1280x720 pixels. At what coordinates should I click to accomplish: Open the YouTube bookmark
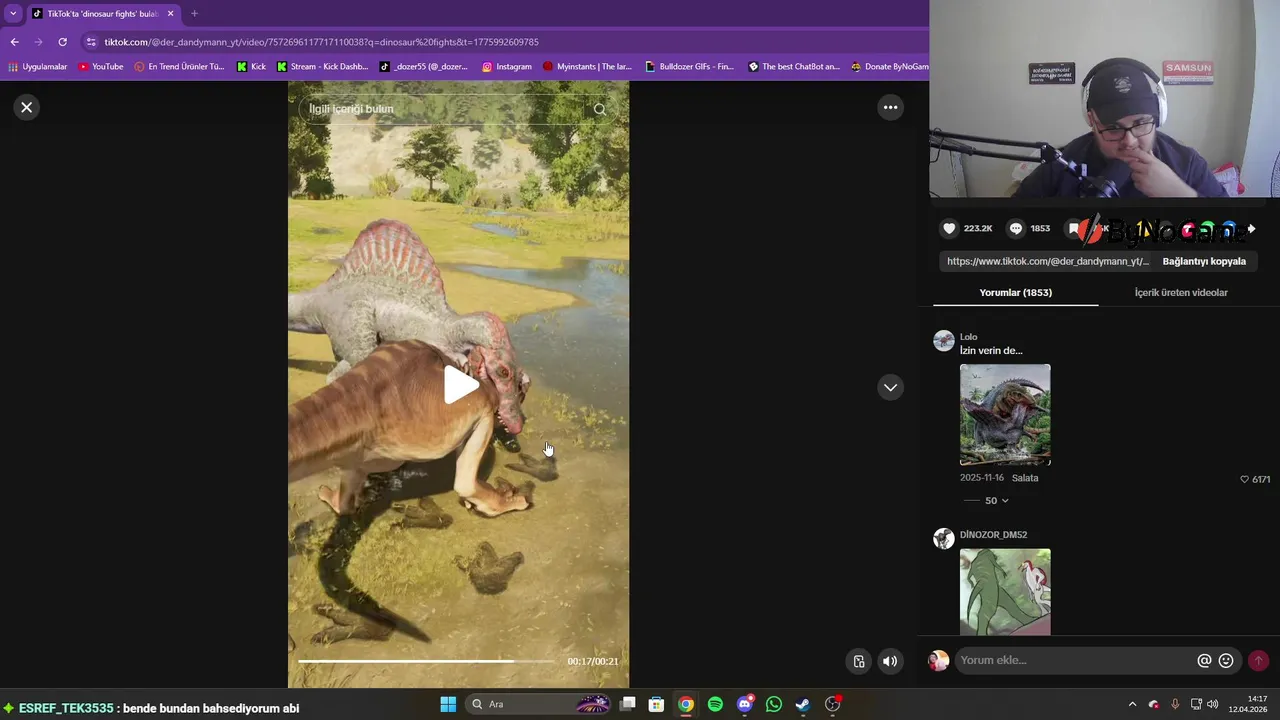100,67
